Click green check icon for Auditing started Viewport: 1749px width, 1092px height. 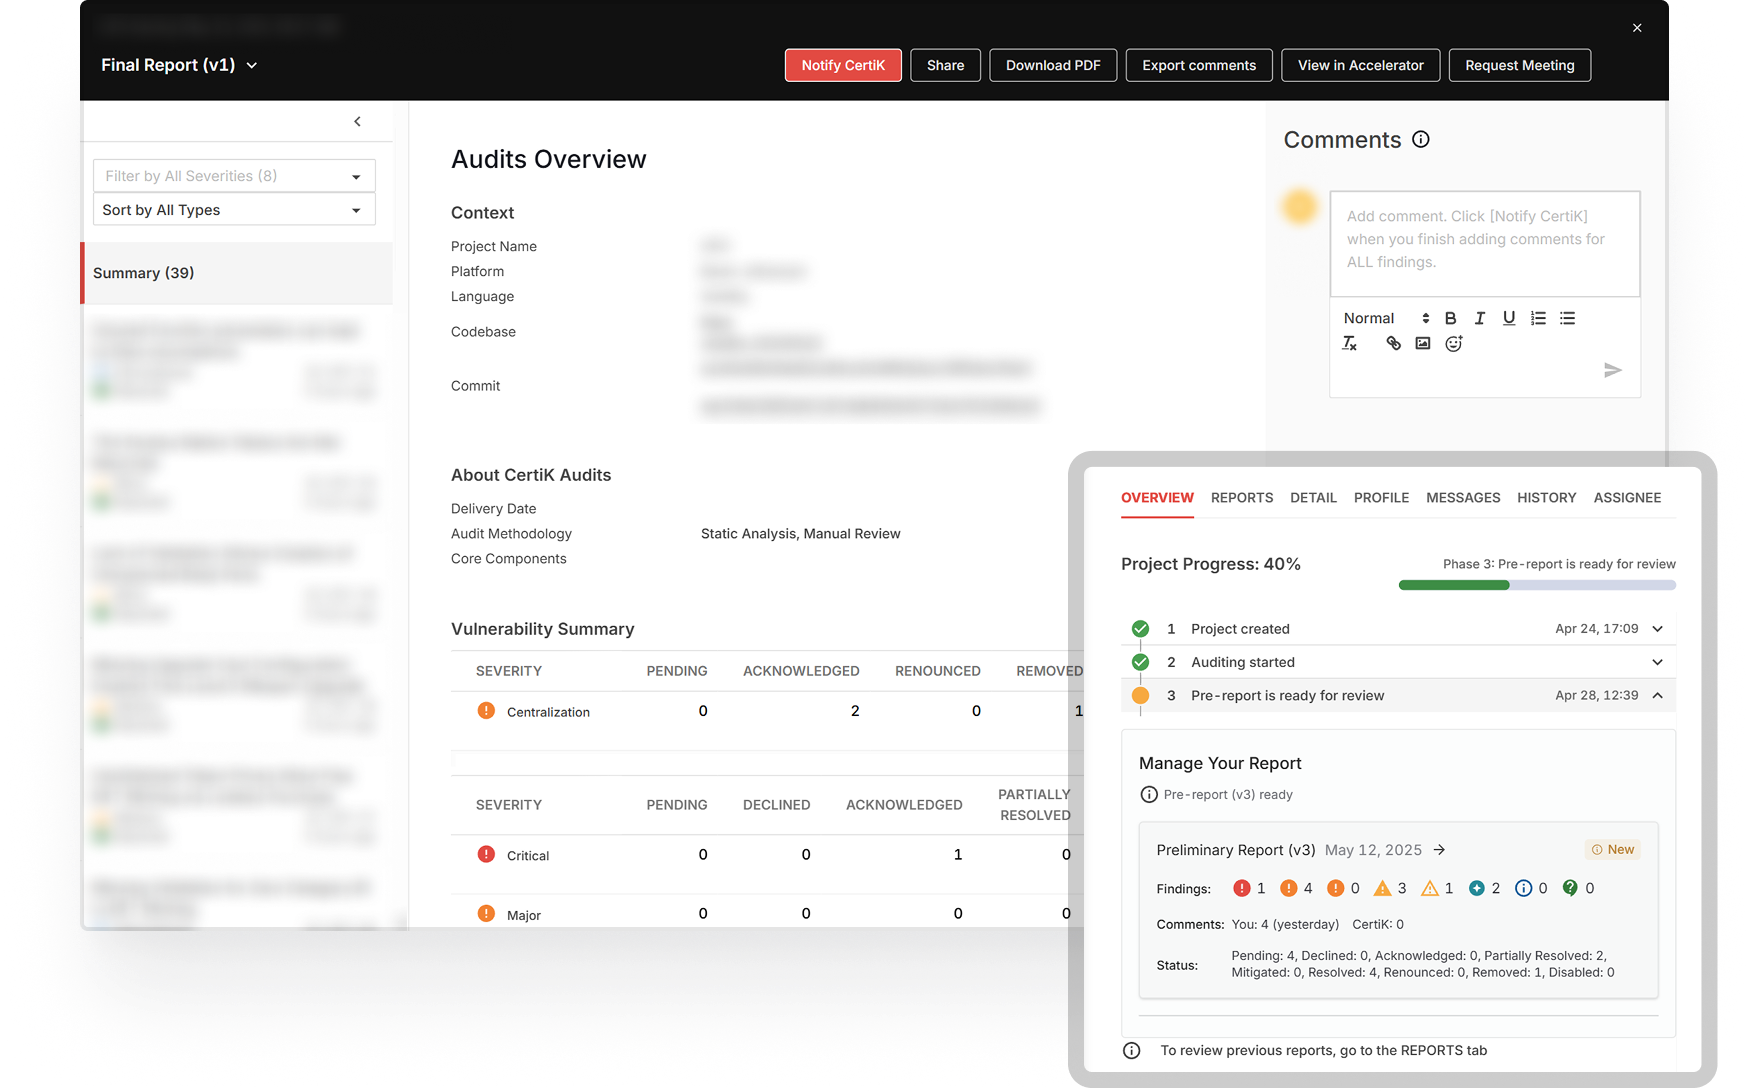(1140, 662)
